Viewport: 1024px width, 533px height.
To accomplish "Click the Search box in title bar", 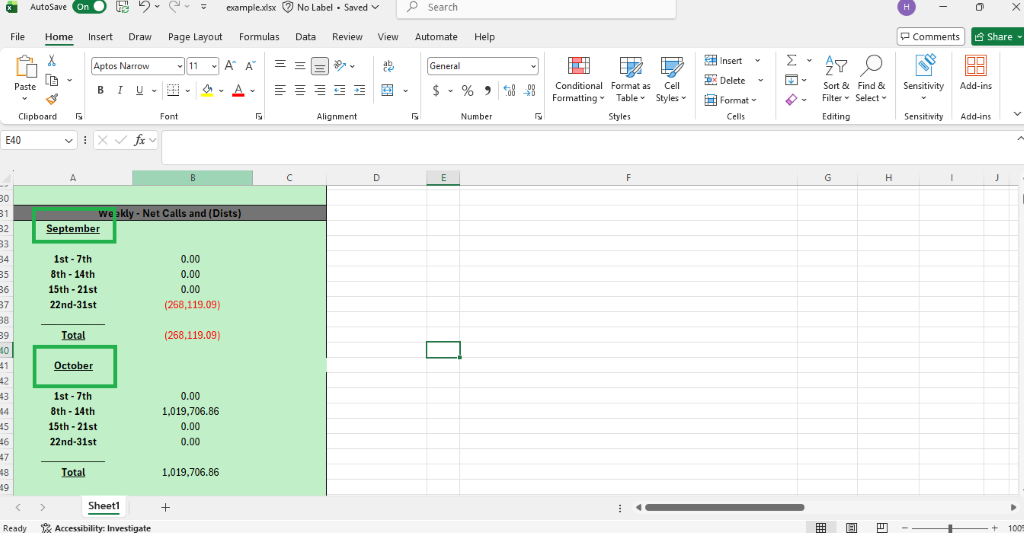I will tap(536, 8).
